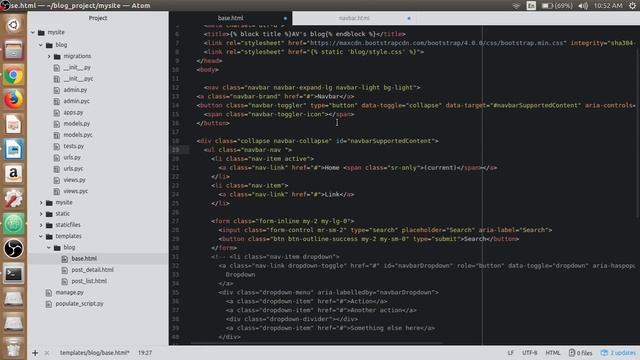The image size is (640, 360).
Task: Open views.pyc file
Action: click(x=76, y=191)
